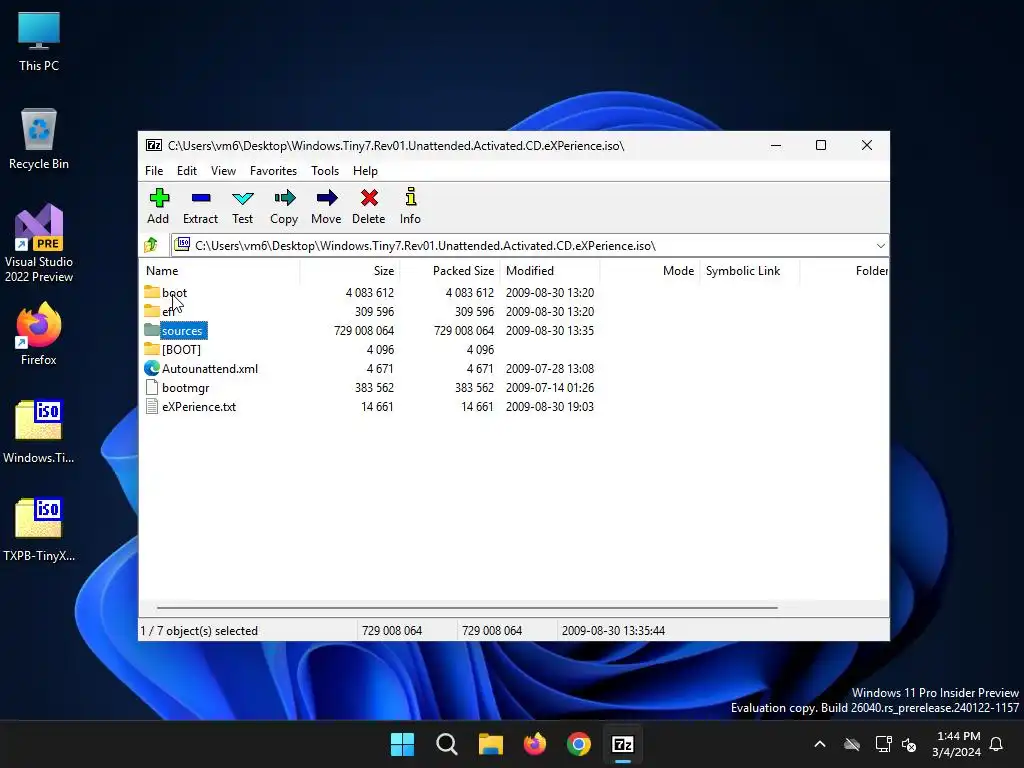Screen dimensions: 1024x768
Task: Open the View menu
Action: [223, 170]
